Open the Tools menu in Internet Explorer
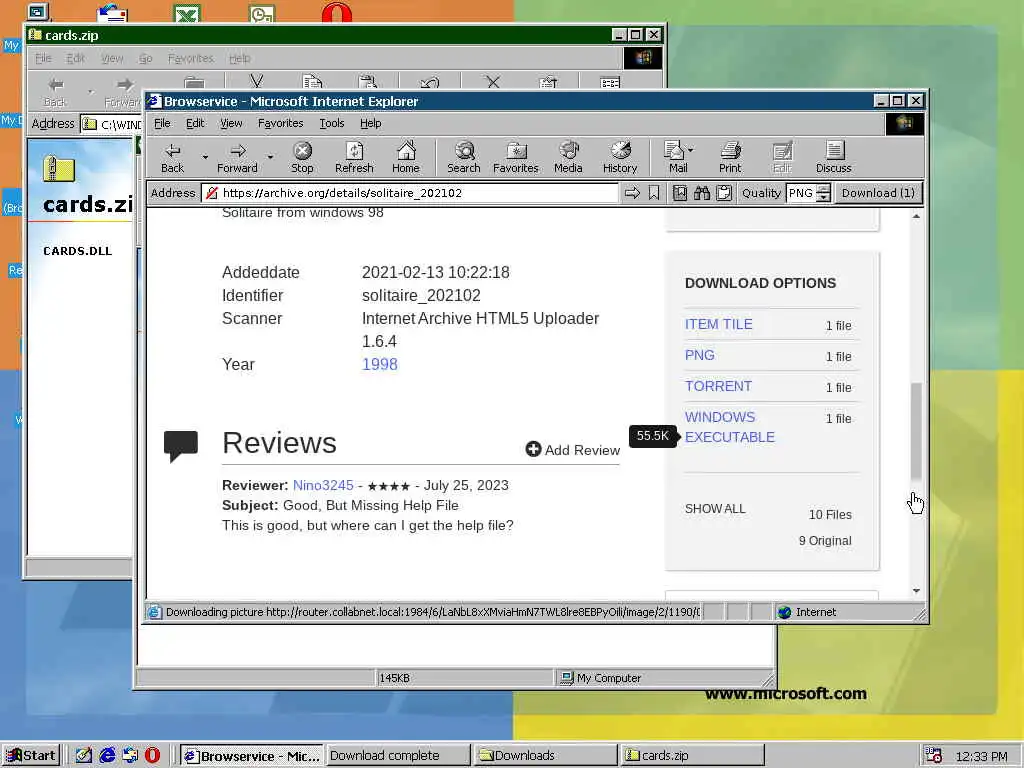 click(x=332, y=123)
